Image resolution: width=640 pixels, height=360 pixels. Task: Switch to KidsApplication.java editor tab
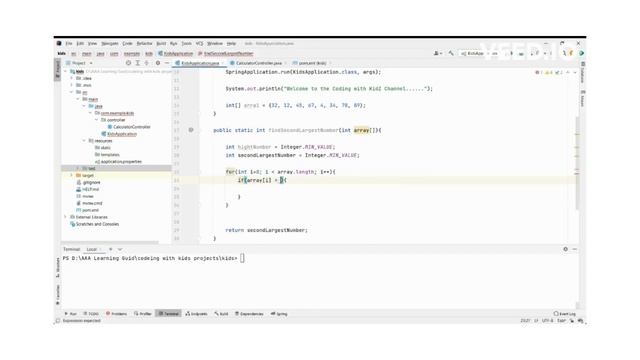pyautogui.click(x=200, y=63)
